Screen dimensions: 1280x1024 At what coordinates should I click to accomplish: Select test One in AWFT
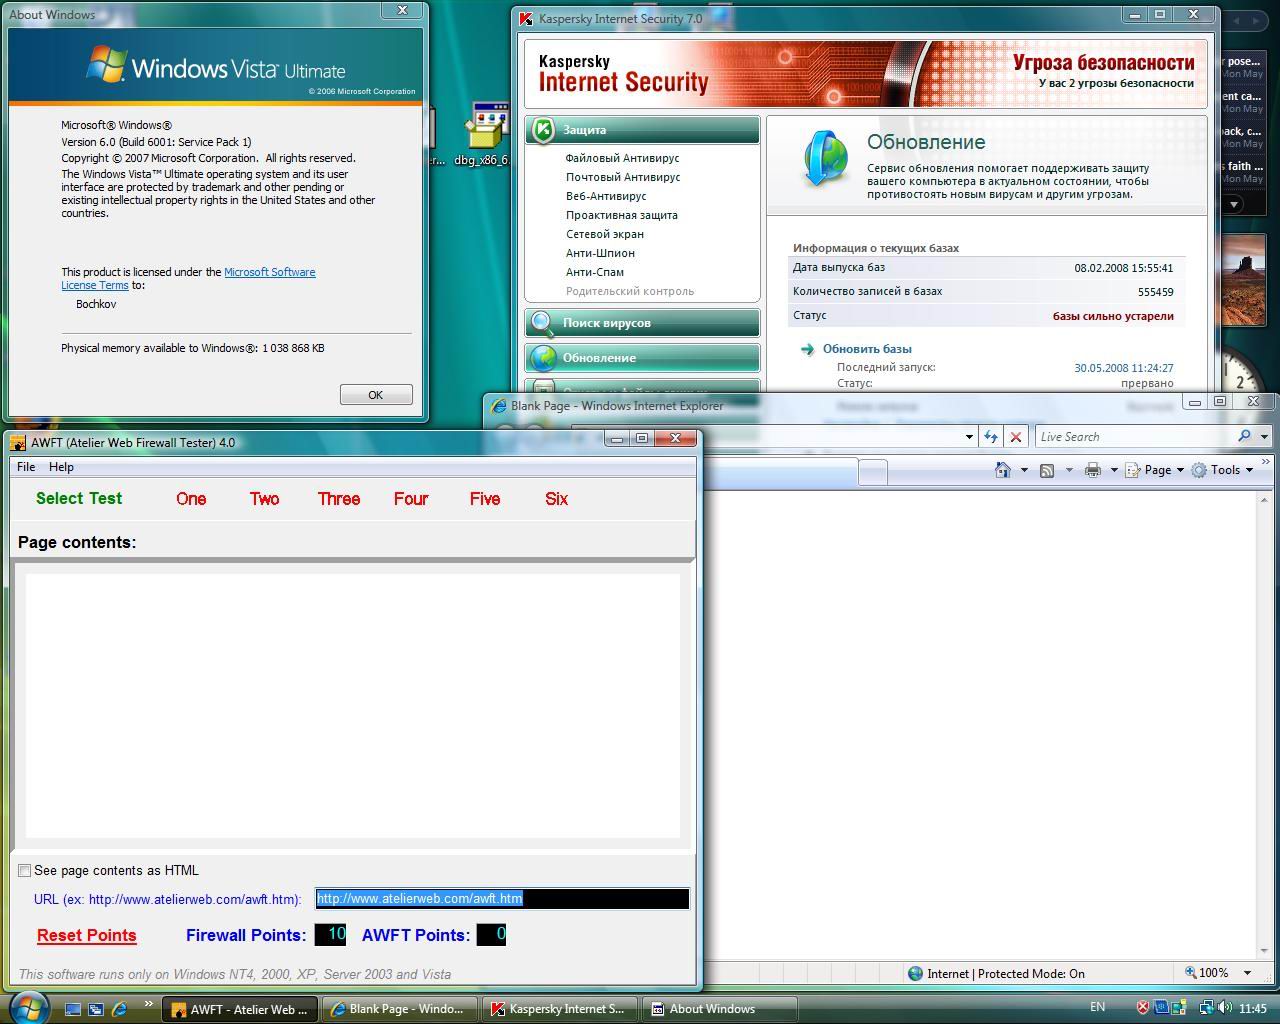pos(191,499)
